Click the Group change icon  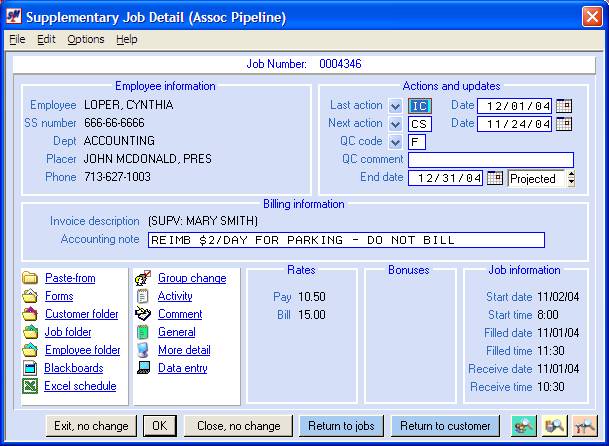click(x=143, y=278)
